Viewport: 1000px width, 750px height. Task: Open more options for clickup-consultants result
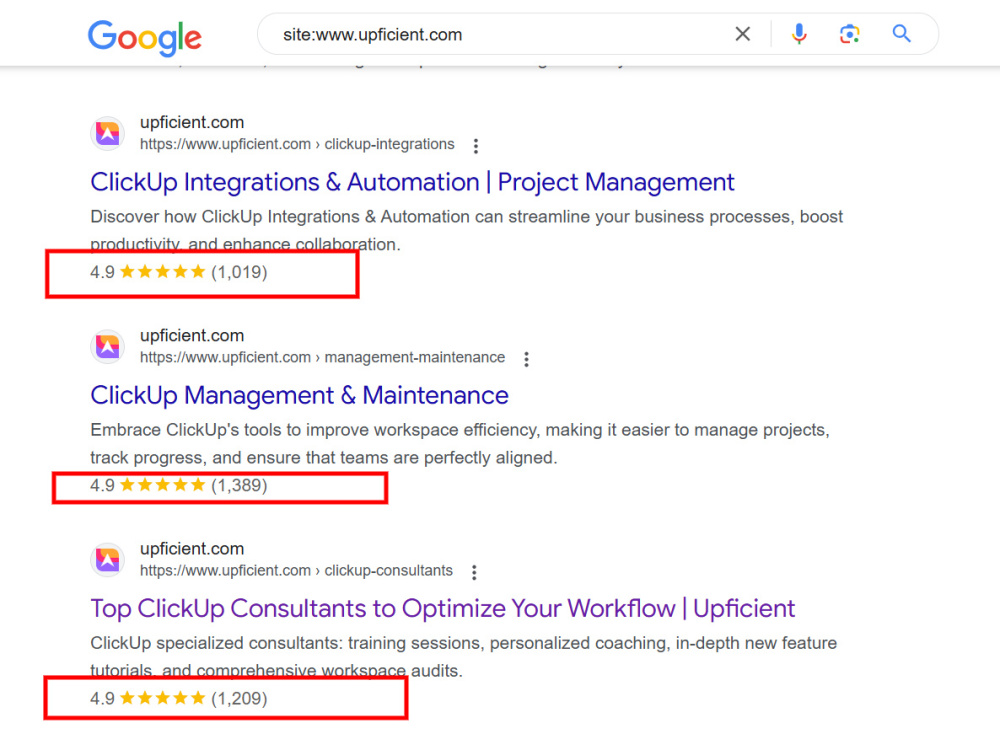tap(474, 572)
